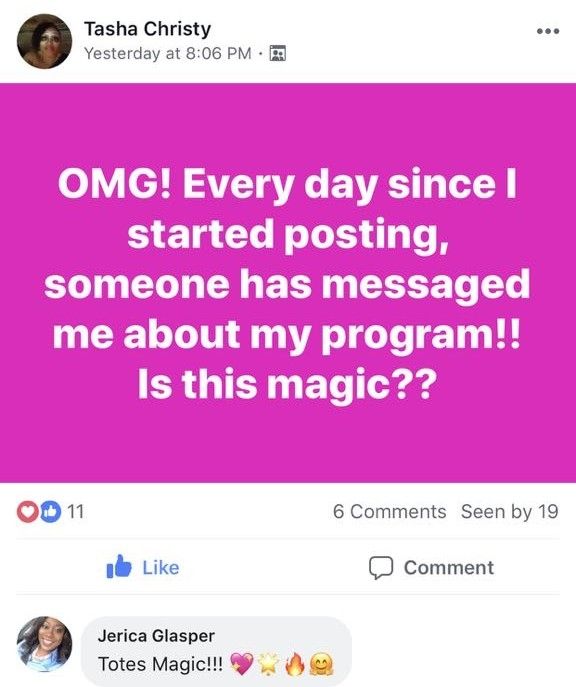This screenshot has width=576, height=687.
Task: Click the speech bubble Comment icon
Action: 380,567
